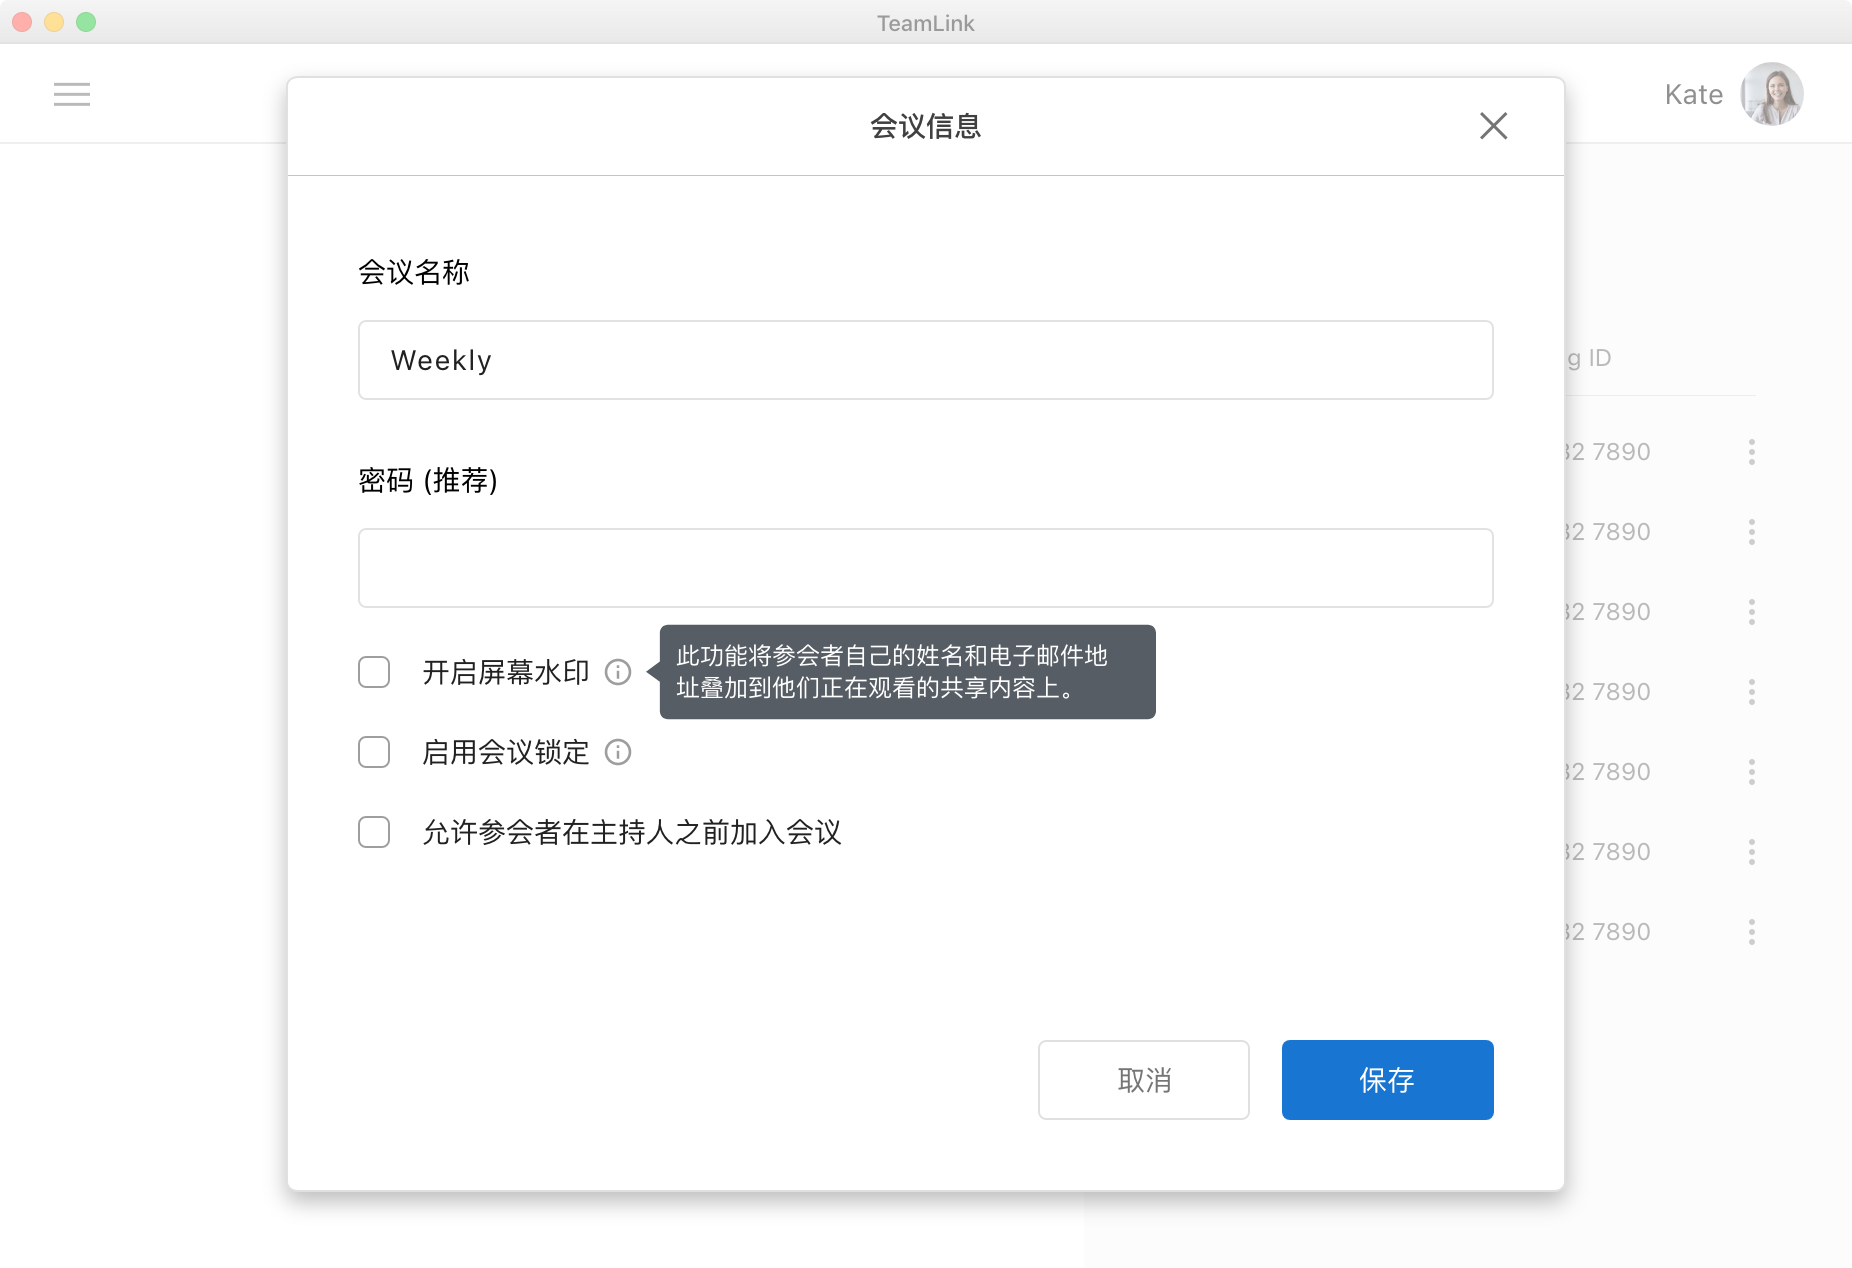The width and height of the screenshot is (1852, 1268).
Task: Click the Kate username label
Action: (x=1692, y=93)
